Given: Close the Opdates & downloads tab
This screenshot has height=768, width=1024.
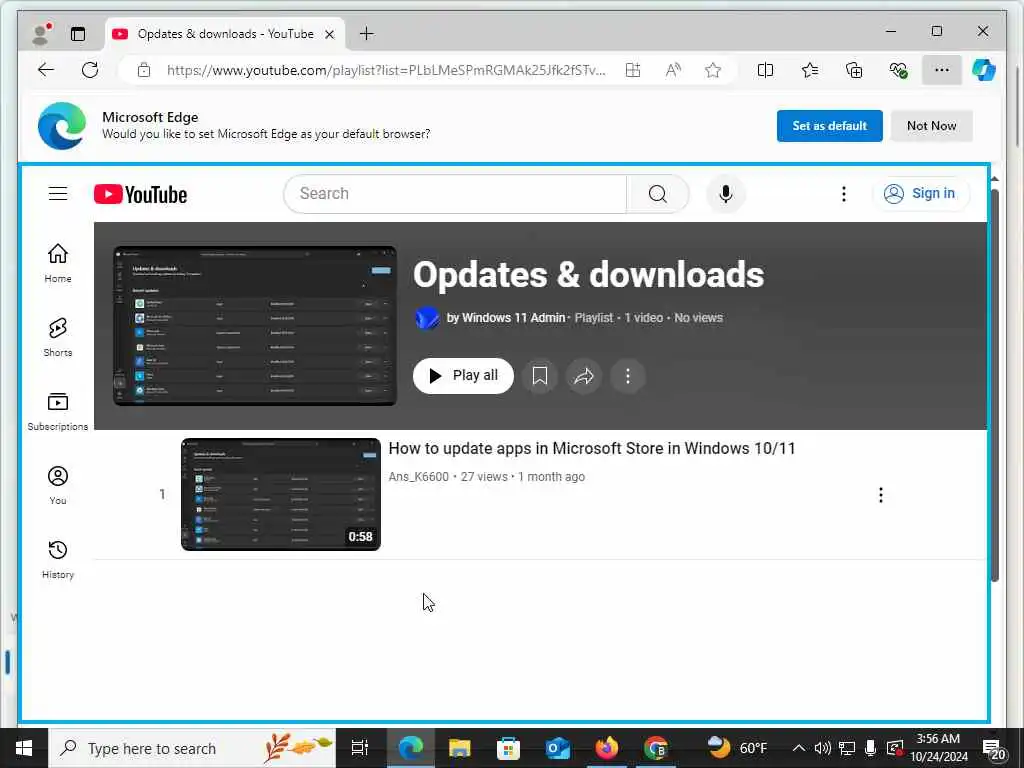Looking at the screenshot, I should click(330, 34).
